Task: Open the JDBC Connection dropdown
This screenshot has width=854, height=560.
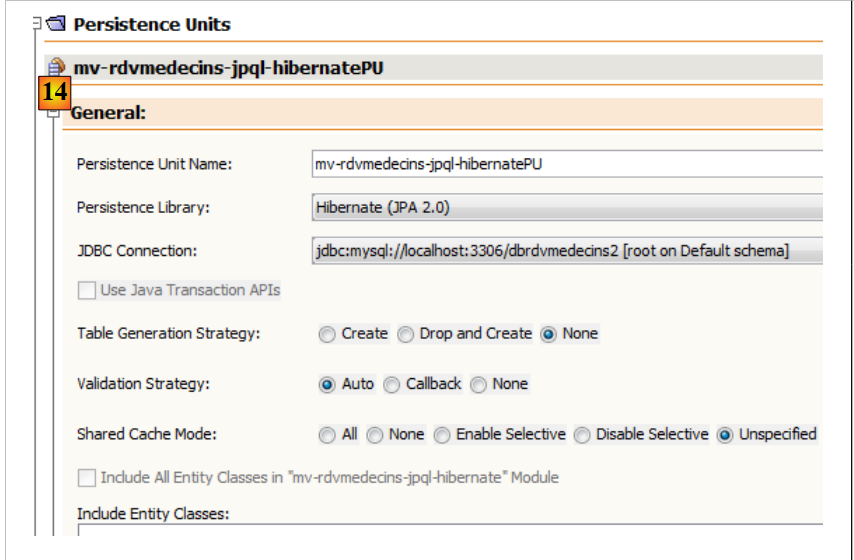Action: pos(566,250)
